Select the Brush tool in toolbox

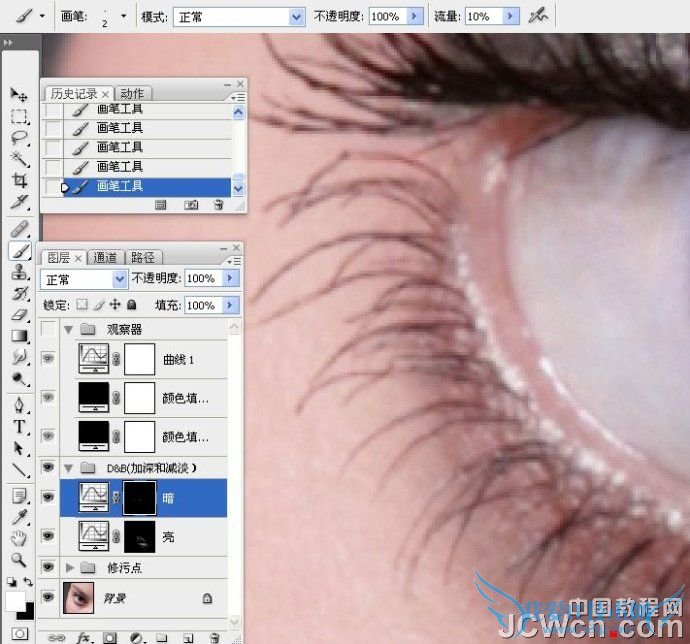(19, 251)
